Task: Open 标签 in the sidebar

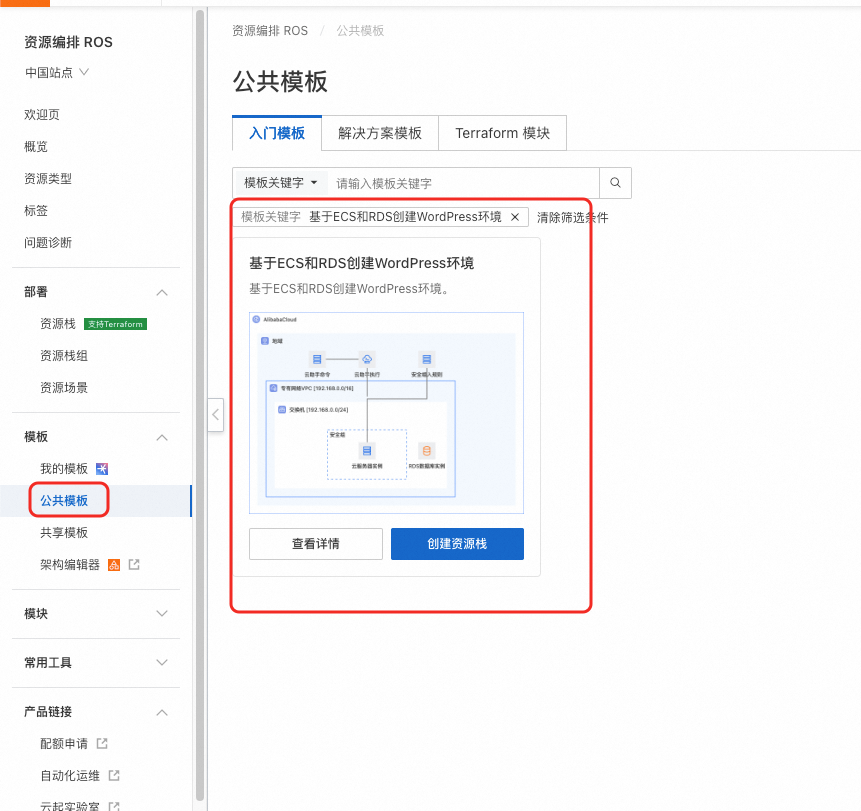Action: [x=36, y=210]
